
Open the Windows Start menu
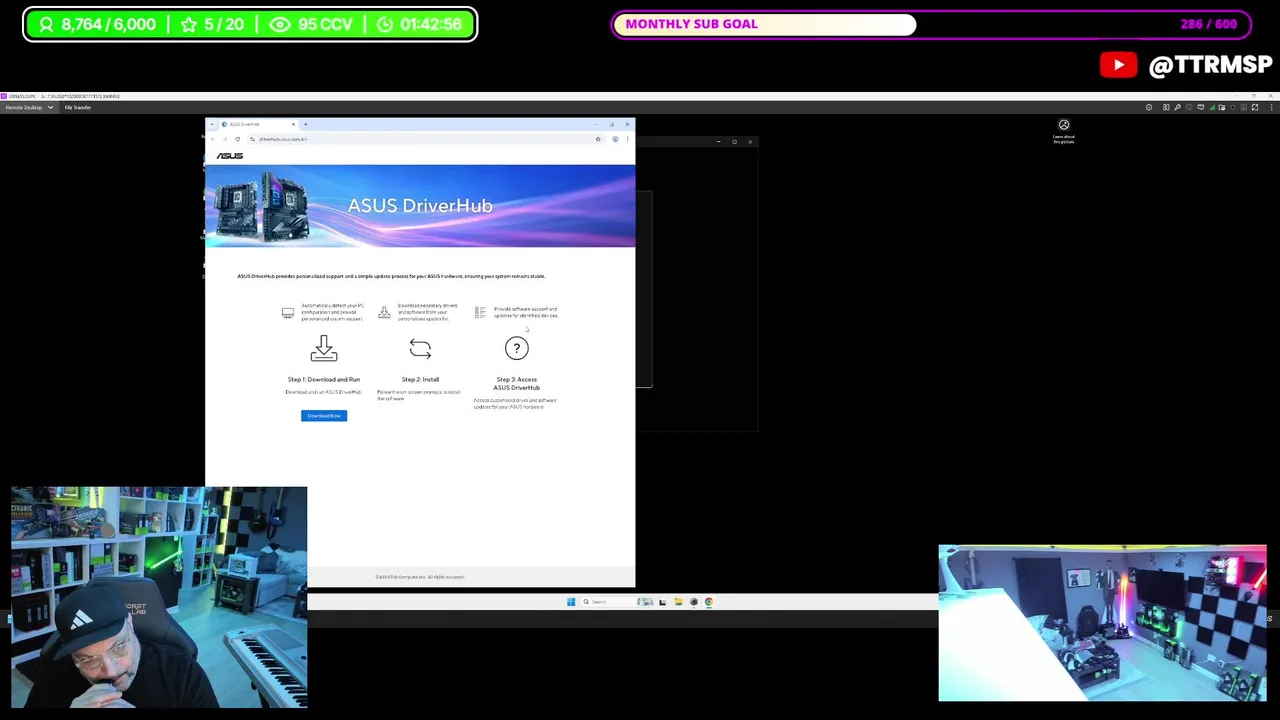[x=571, y=601]
